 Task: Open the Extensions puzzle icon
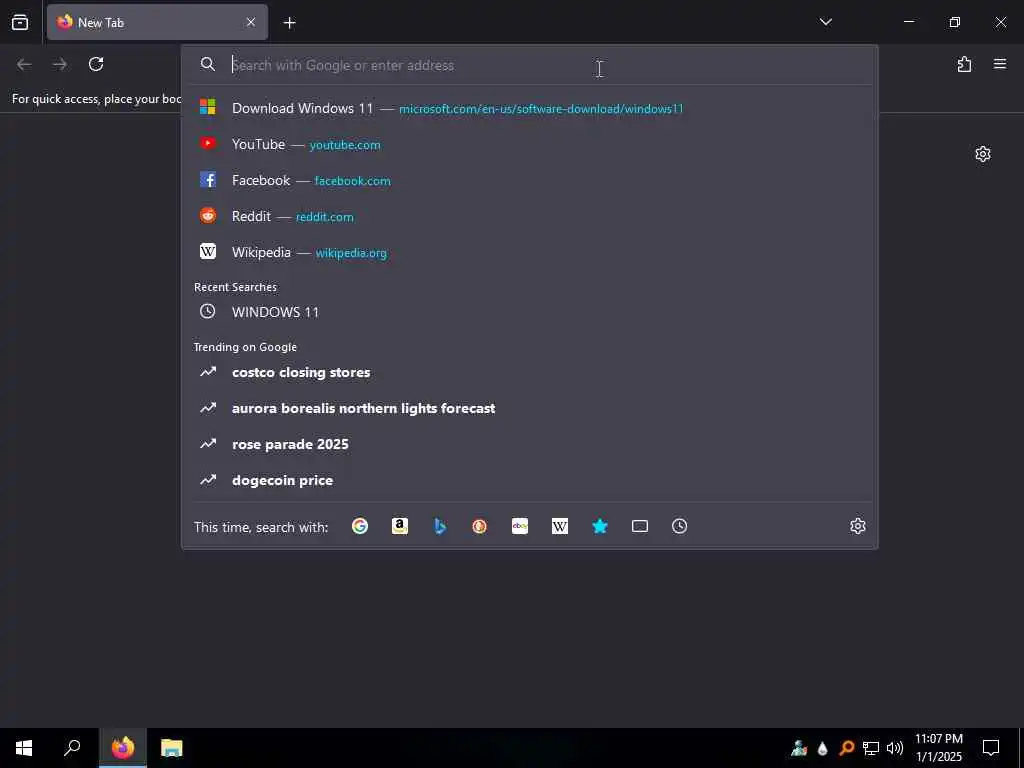pos(964,64)
